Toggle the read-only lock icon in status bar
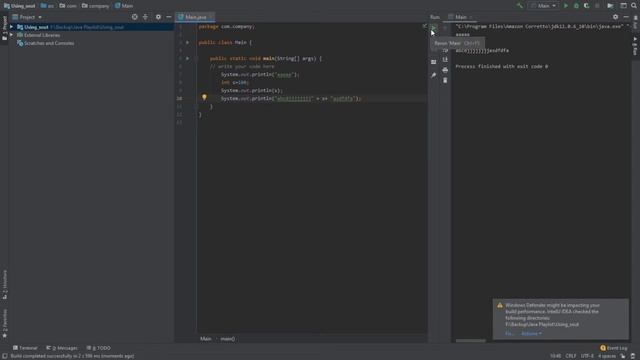Screen dimensions: 640x360 click(x=622, y=356)
